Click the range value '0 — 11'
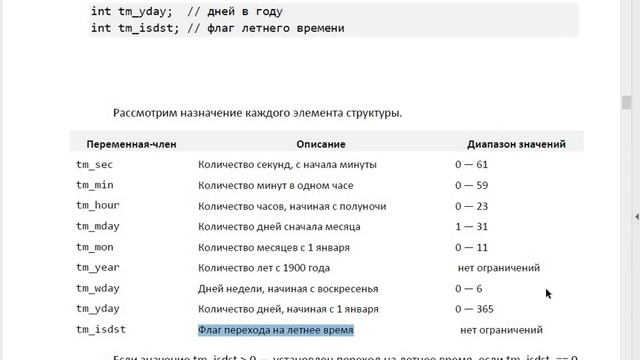The image size is (640, 360). point(471,247)
